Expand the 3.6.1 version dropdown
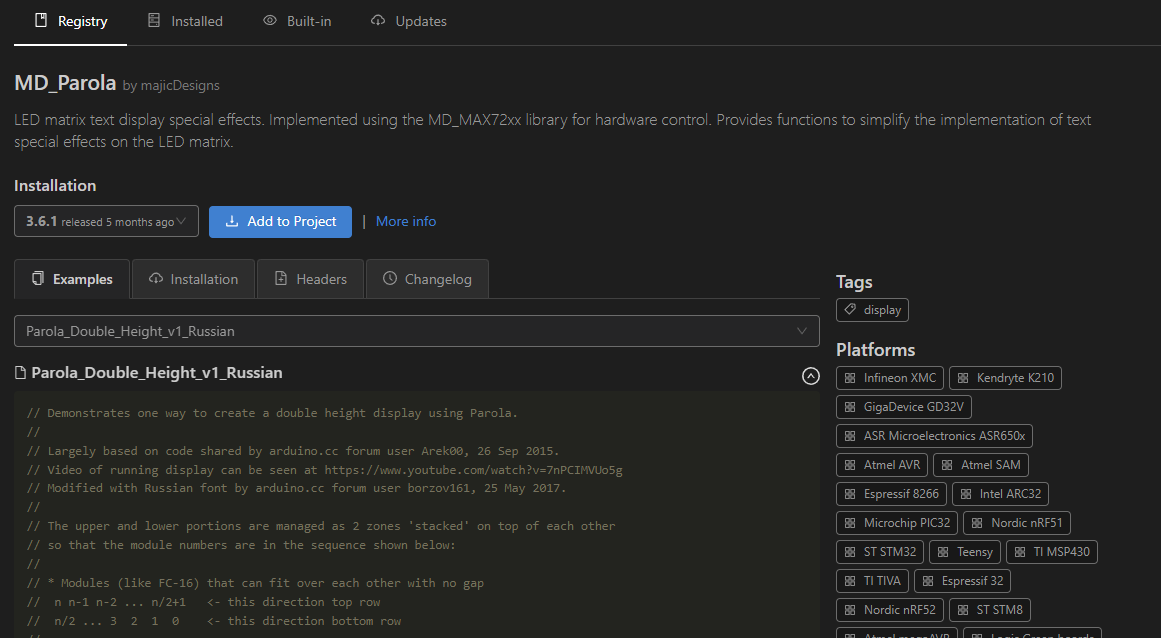Screen dimensions: 1161x638 (106, 222)
